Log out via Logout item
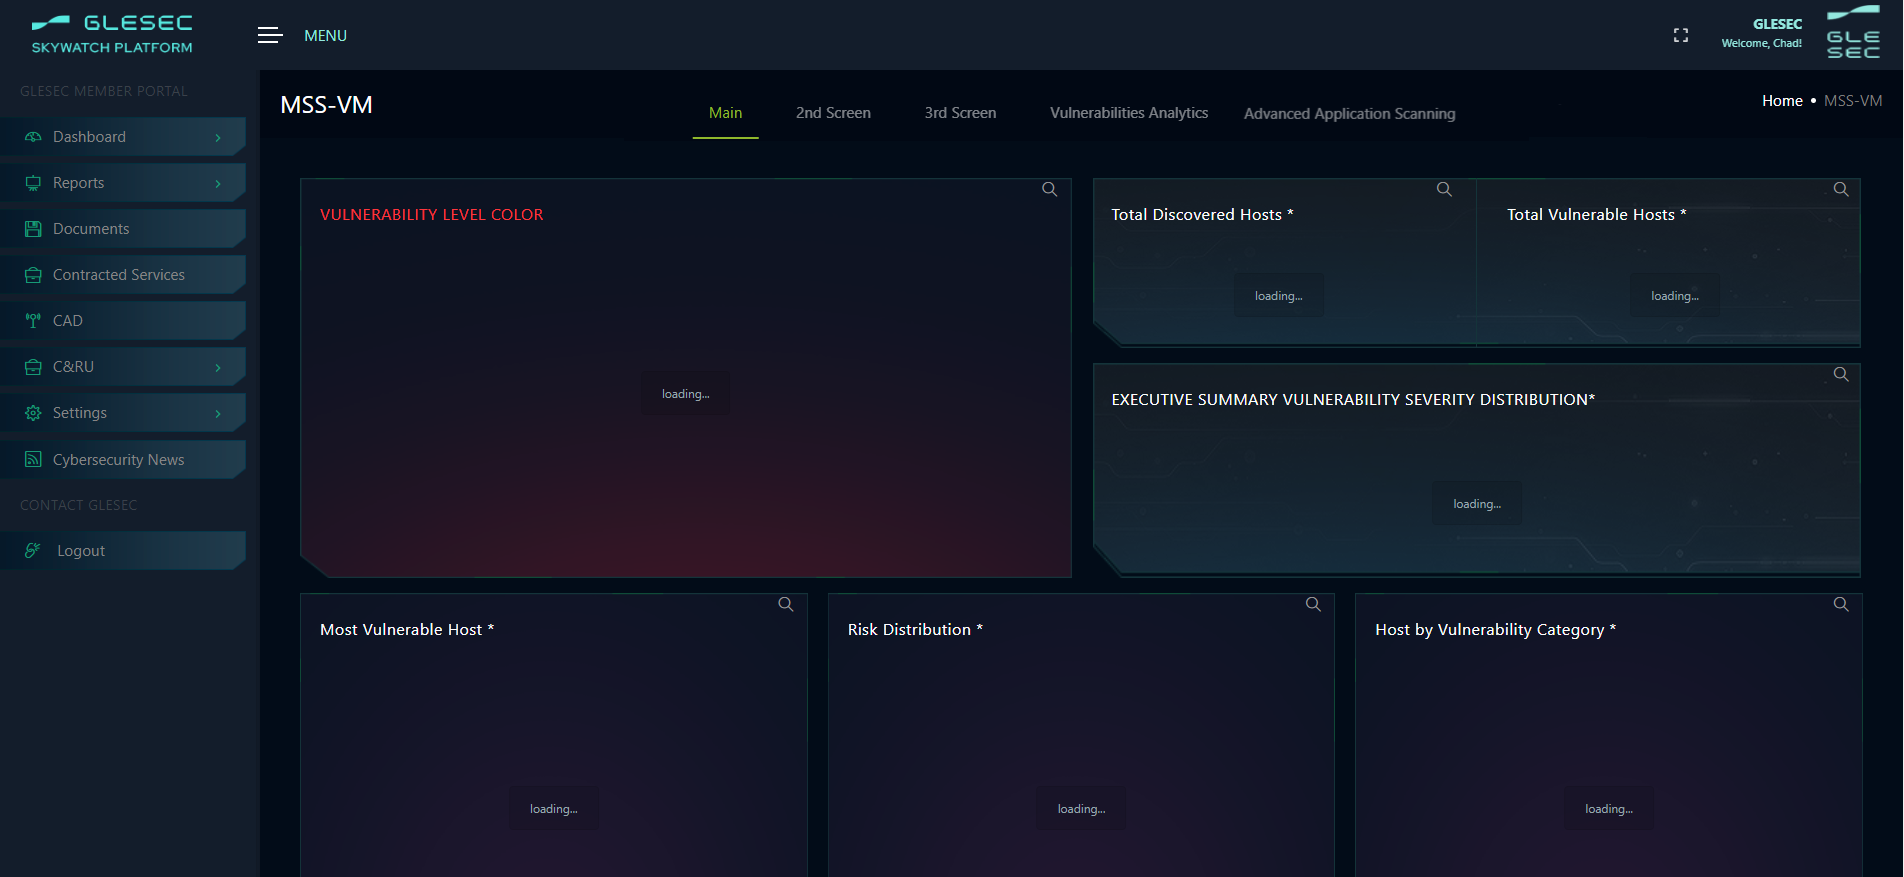Viewport: 1904px width, 877px height. [x=123, y=551]
